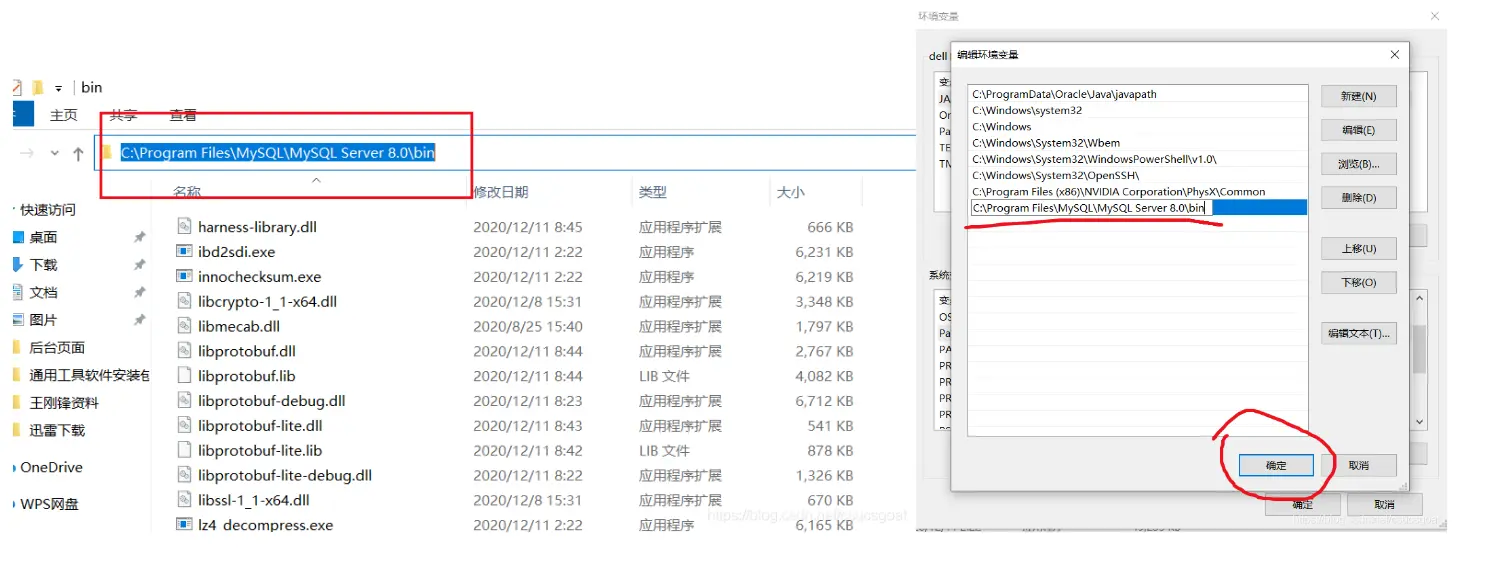Open the recent locations dropdown arrow
The width and height of the screenshot is (1497, 575).
(x=54, y=154)
